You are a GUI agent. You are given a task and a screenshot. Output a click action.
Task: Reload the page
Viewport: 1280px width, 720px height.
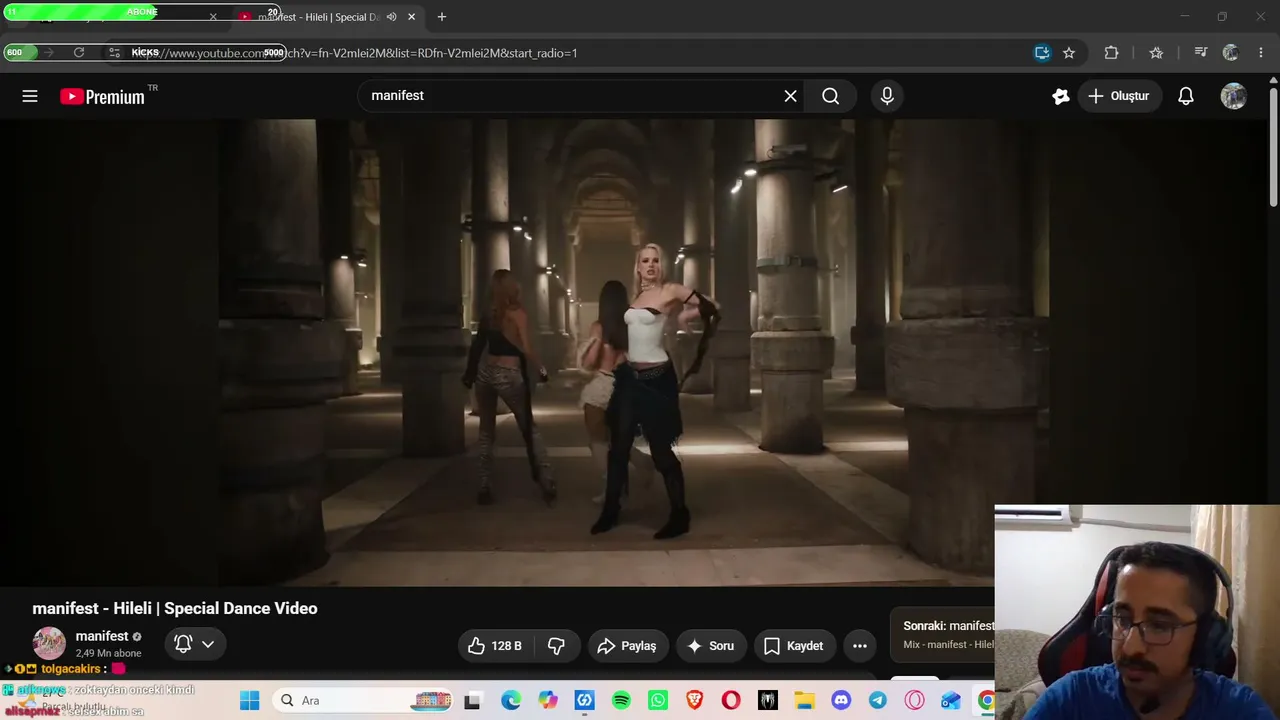coord(79,53)
